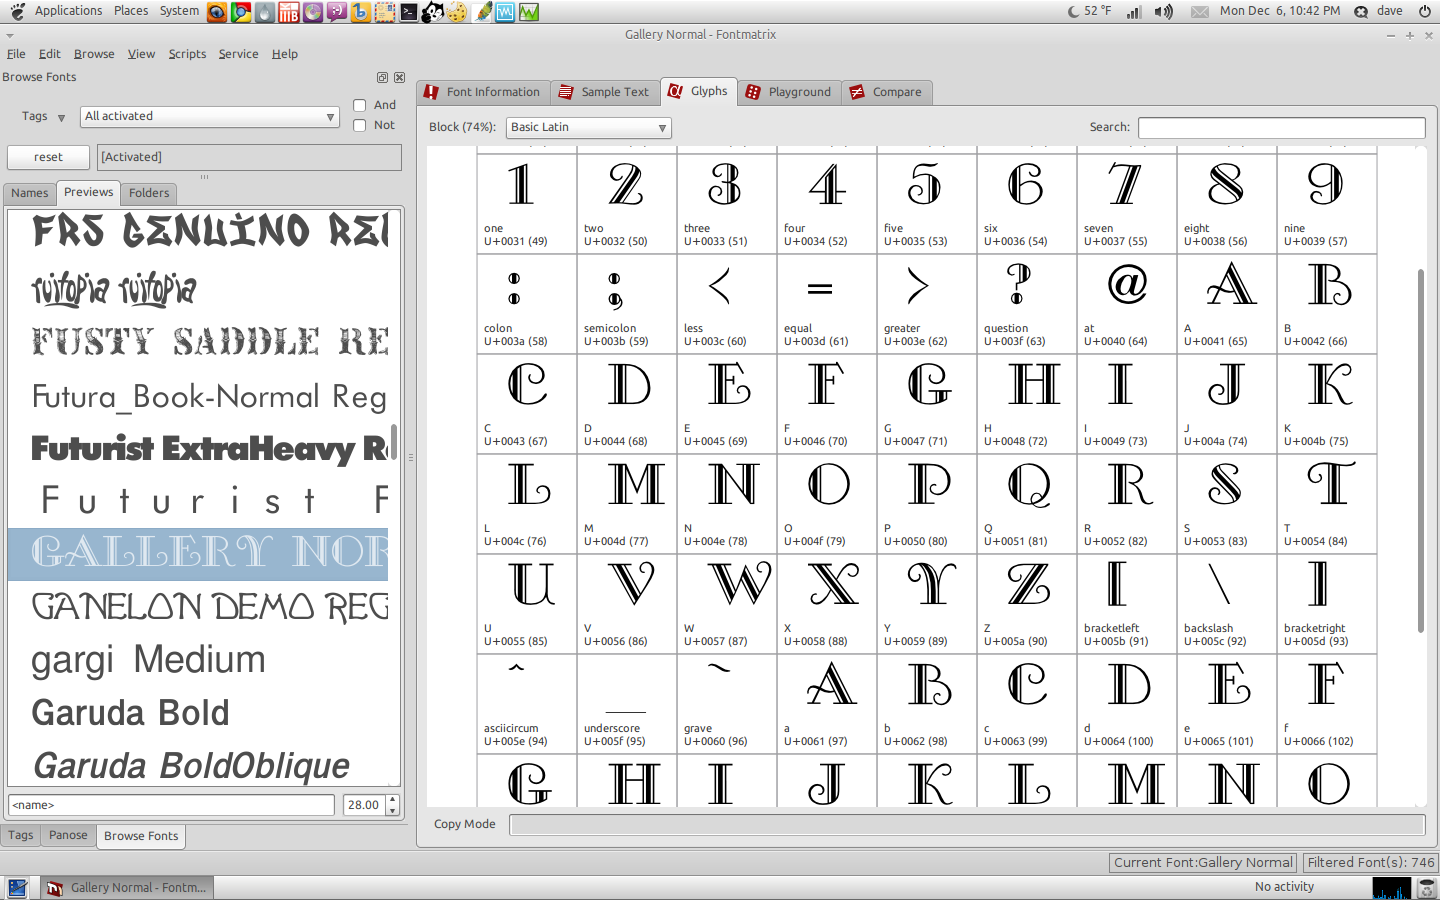Open the mail envelope launcher icon

coord(385,12)
